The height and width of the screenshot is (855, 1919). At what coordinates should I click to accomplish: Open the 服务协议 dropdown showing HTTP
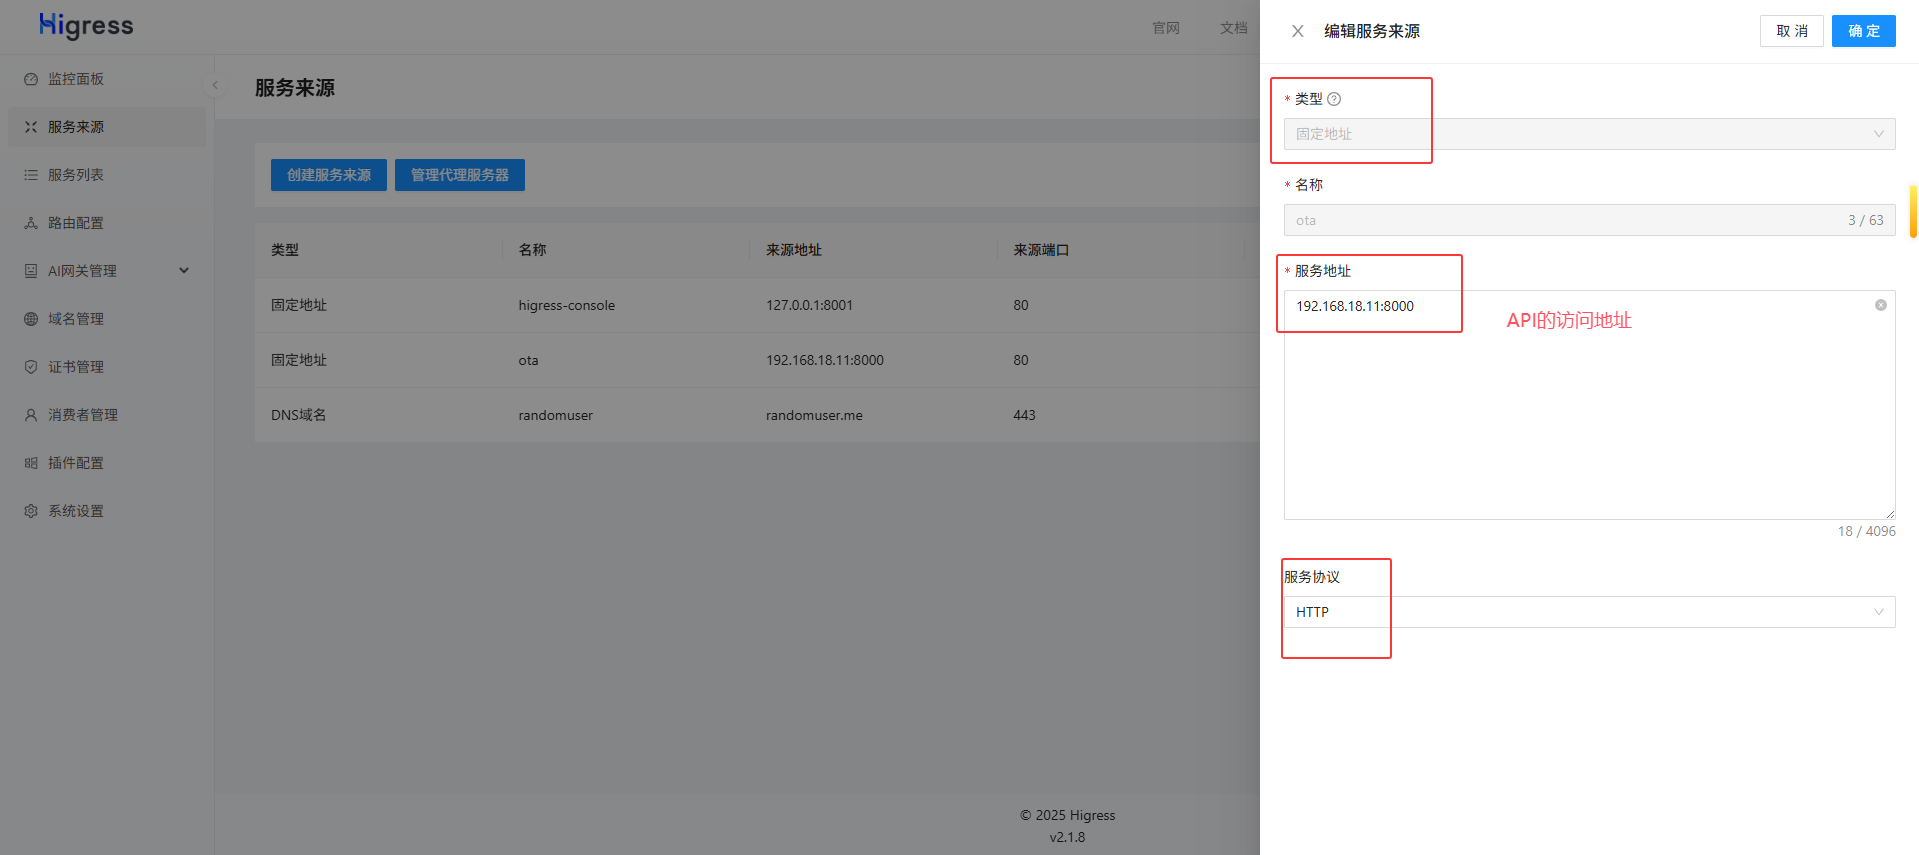1589,612
